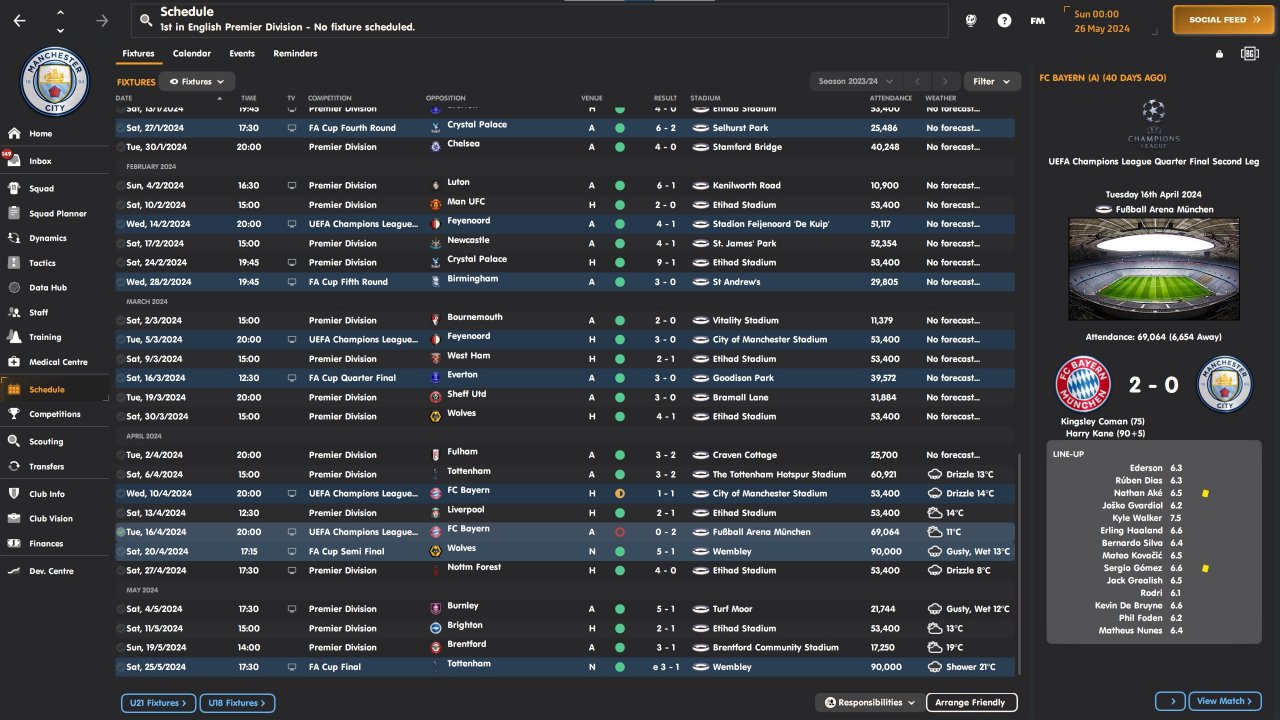Open the Filter dropdown
Image resolution: width=1280 pixels, height=720 pixels.
point(991,81)
